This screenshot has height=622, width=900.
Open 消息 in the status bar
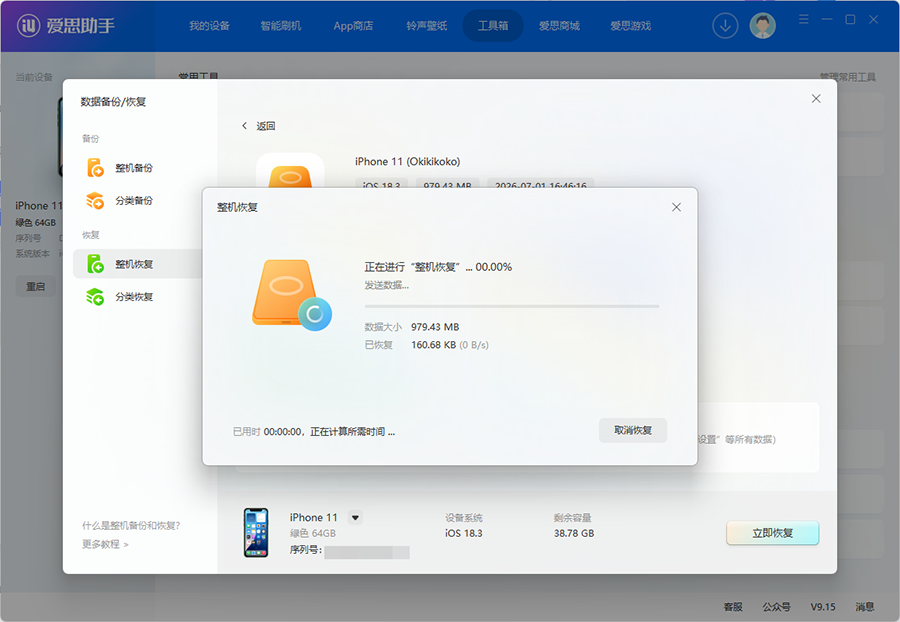(865, 607)
